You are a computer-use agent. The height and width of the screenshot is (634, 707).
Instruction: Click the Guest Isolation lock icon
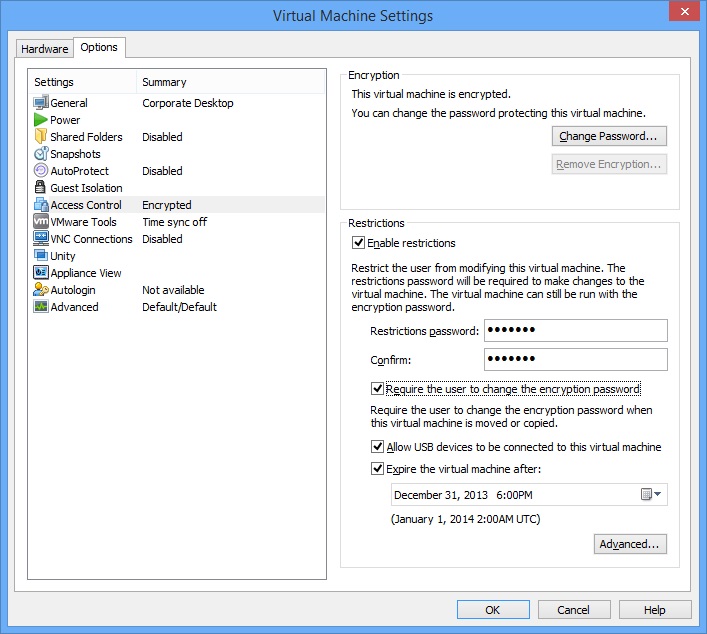(41, 188)
